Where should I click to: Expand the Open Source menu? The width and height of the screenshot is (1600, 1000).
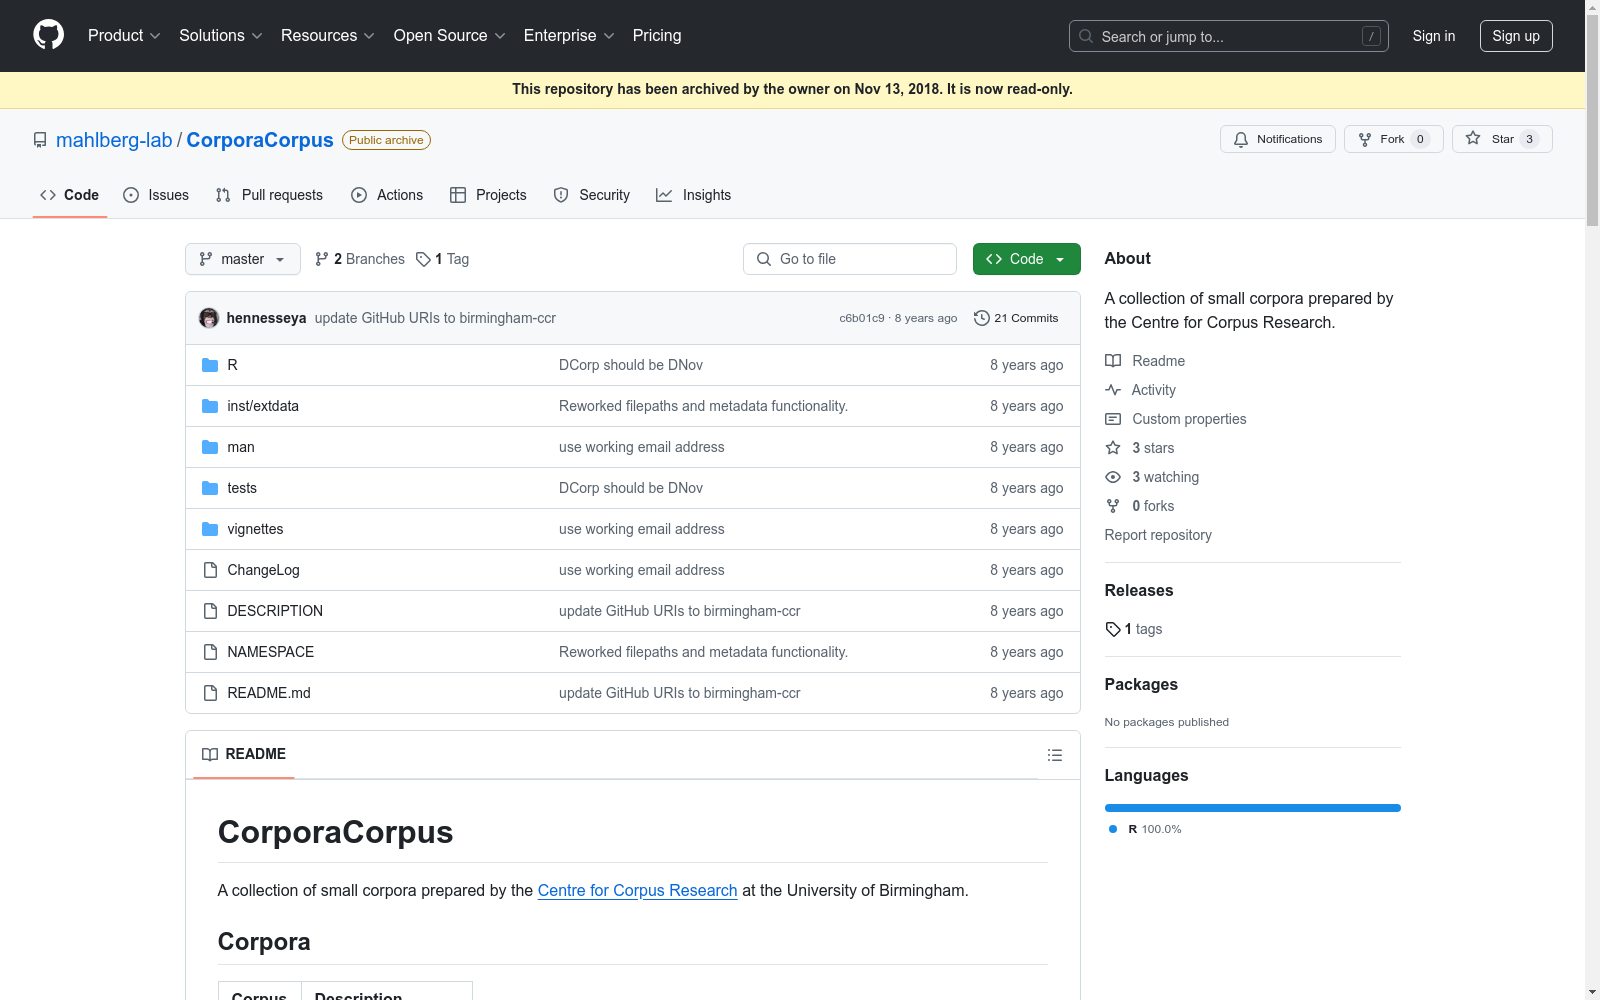tap(450, 35)
